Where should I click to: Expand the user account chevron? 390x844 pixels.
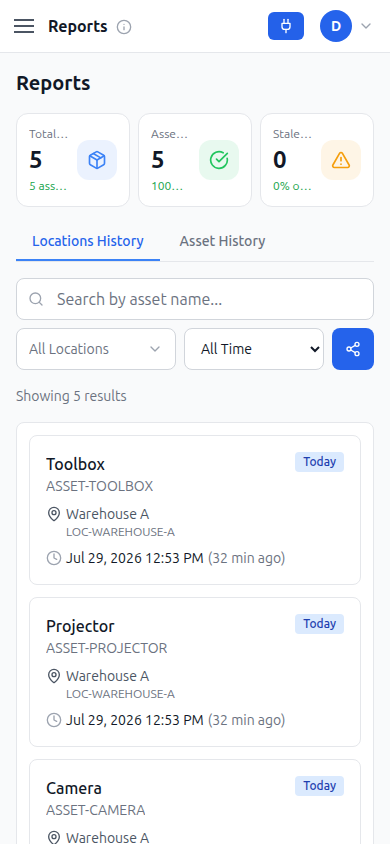[366, 26]
